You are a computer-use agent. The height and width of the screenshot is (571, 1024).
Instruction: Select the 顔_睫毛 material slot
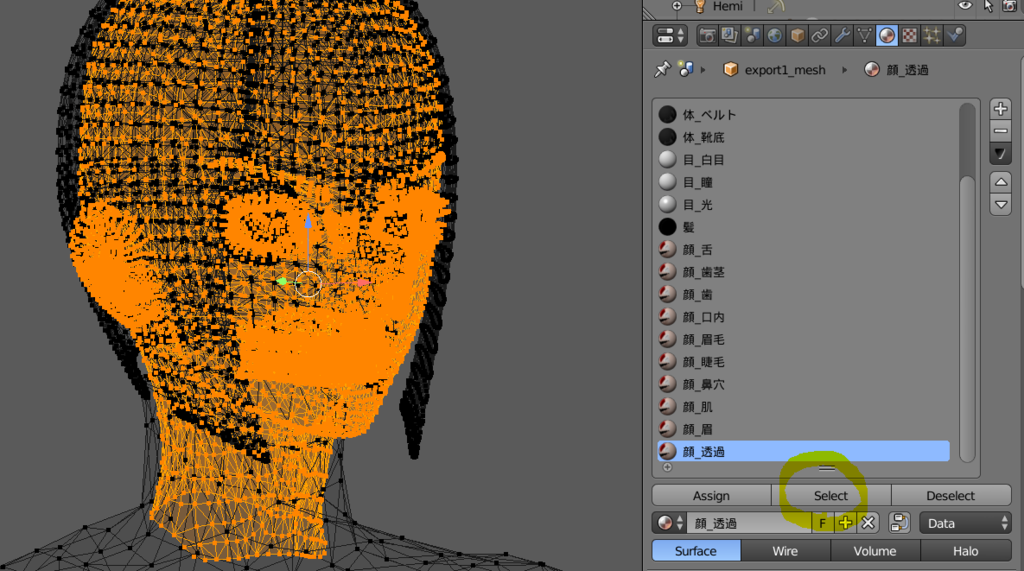tap(804, 361)
